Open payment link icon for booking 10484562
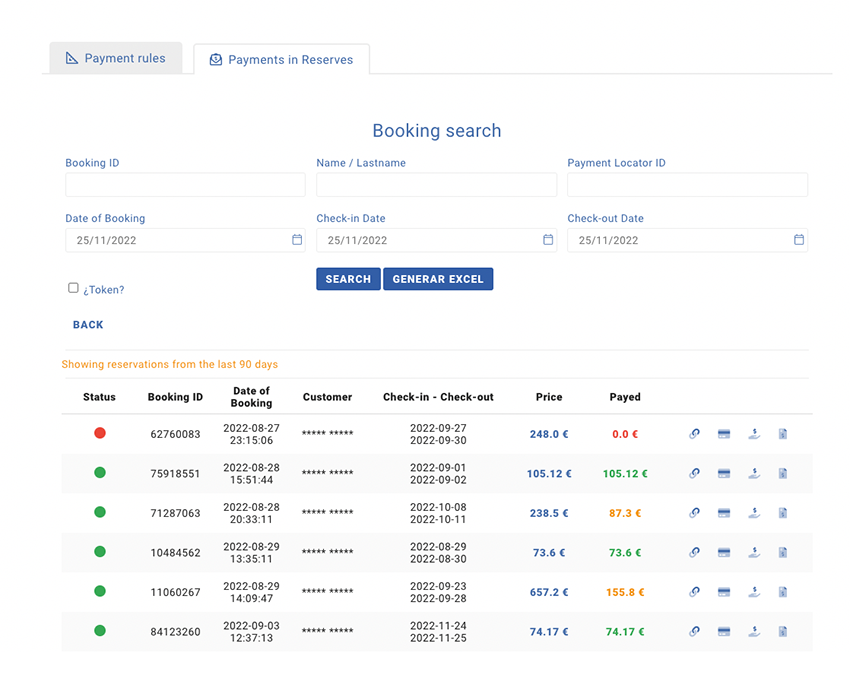 694,552
